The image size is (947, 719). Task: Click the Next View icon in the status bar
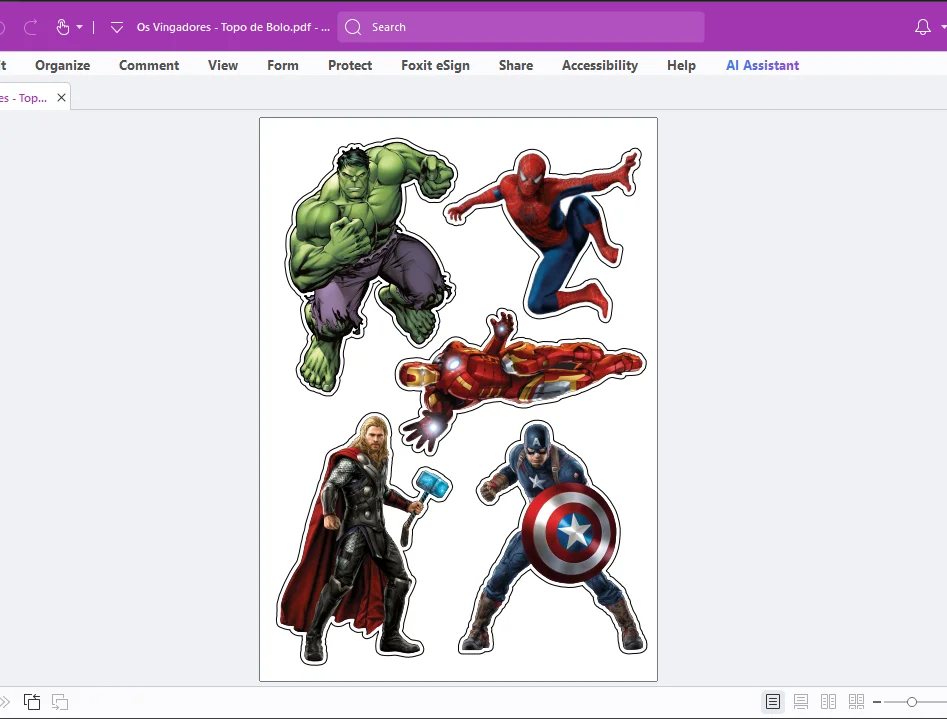point(60,701)
